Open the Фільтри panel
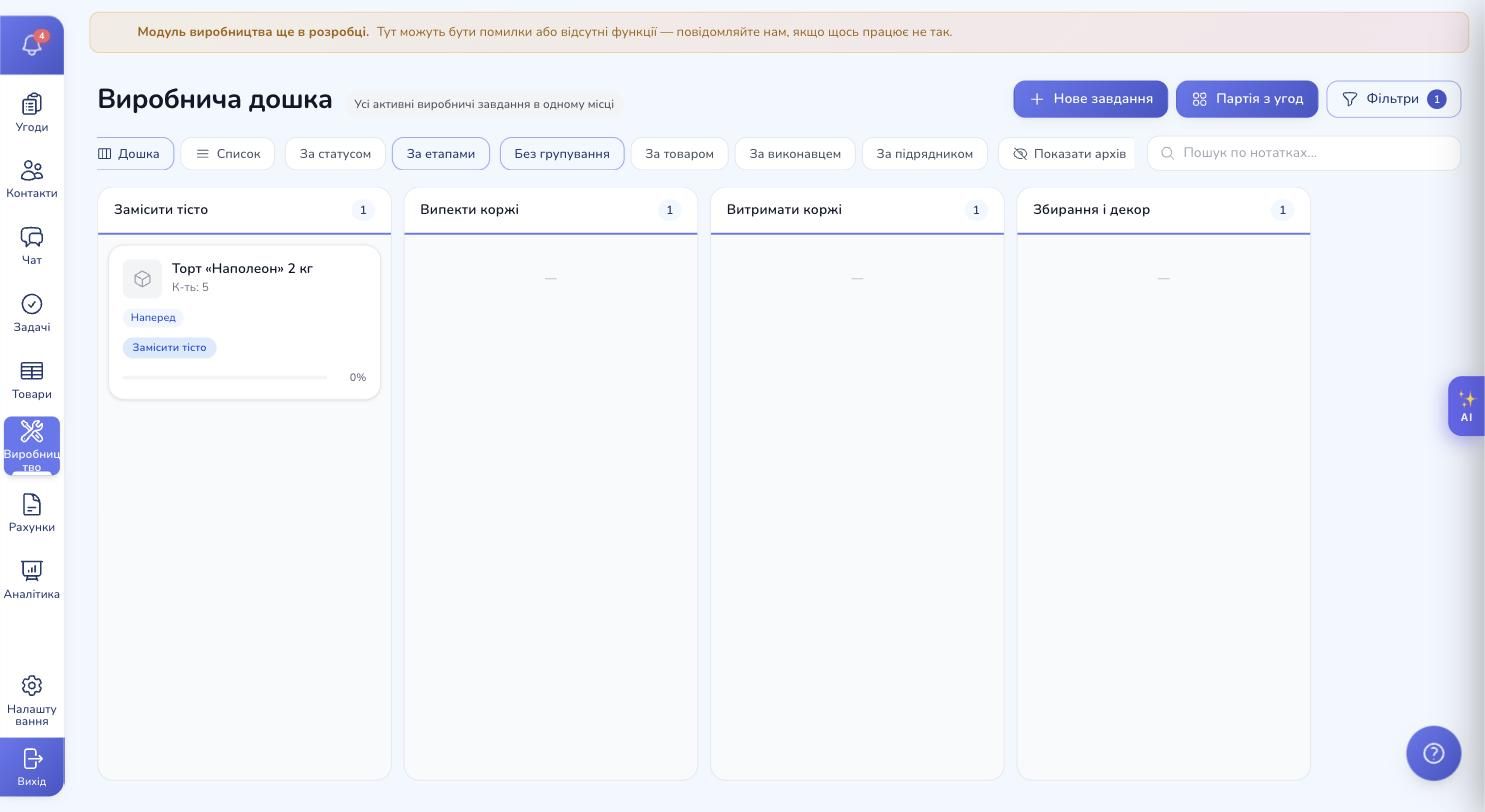The height and width of the screenshot is (812, 1485). pyautogui.click(x=1393, y=99)
